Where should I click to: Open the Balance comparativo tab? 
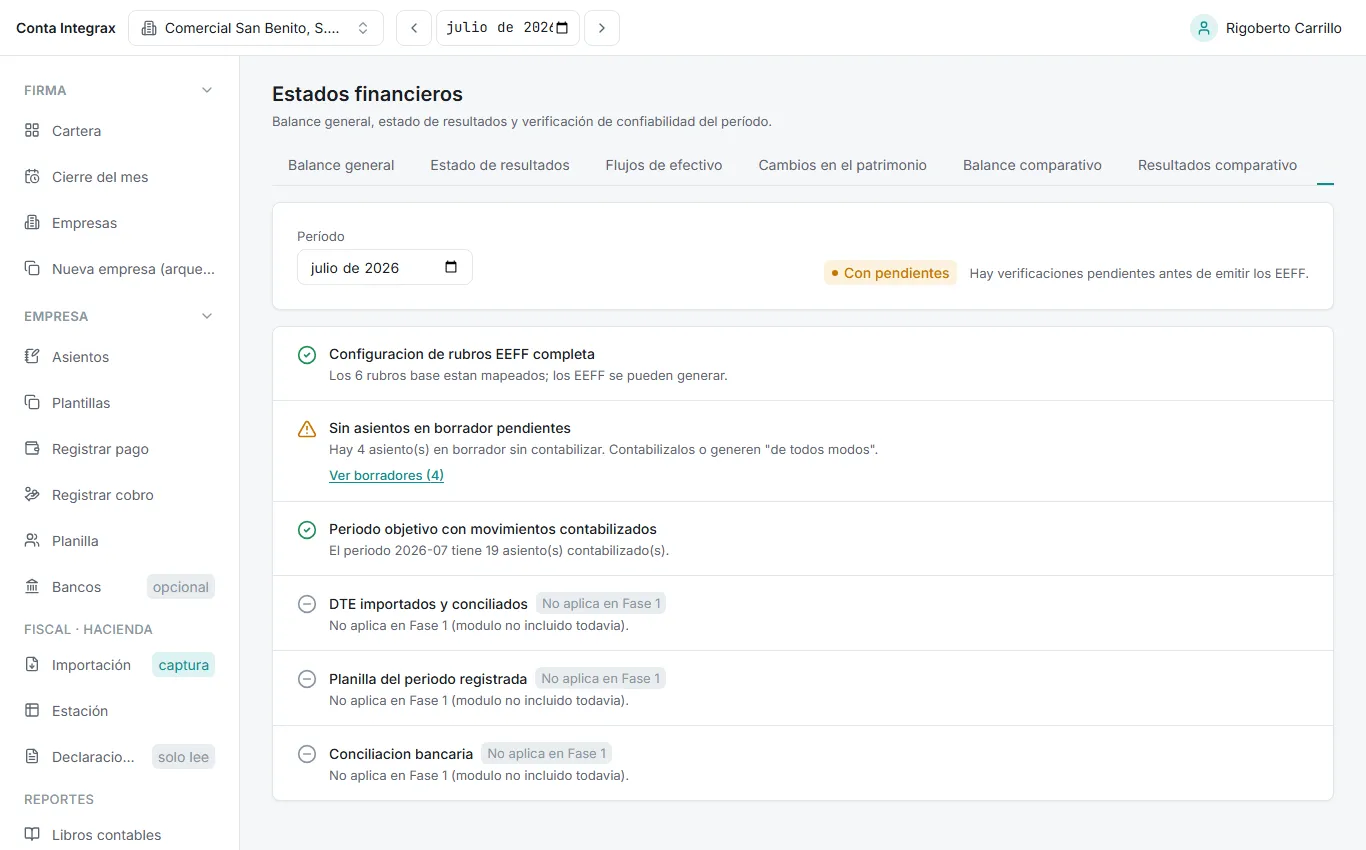point(1032,165)
